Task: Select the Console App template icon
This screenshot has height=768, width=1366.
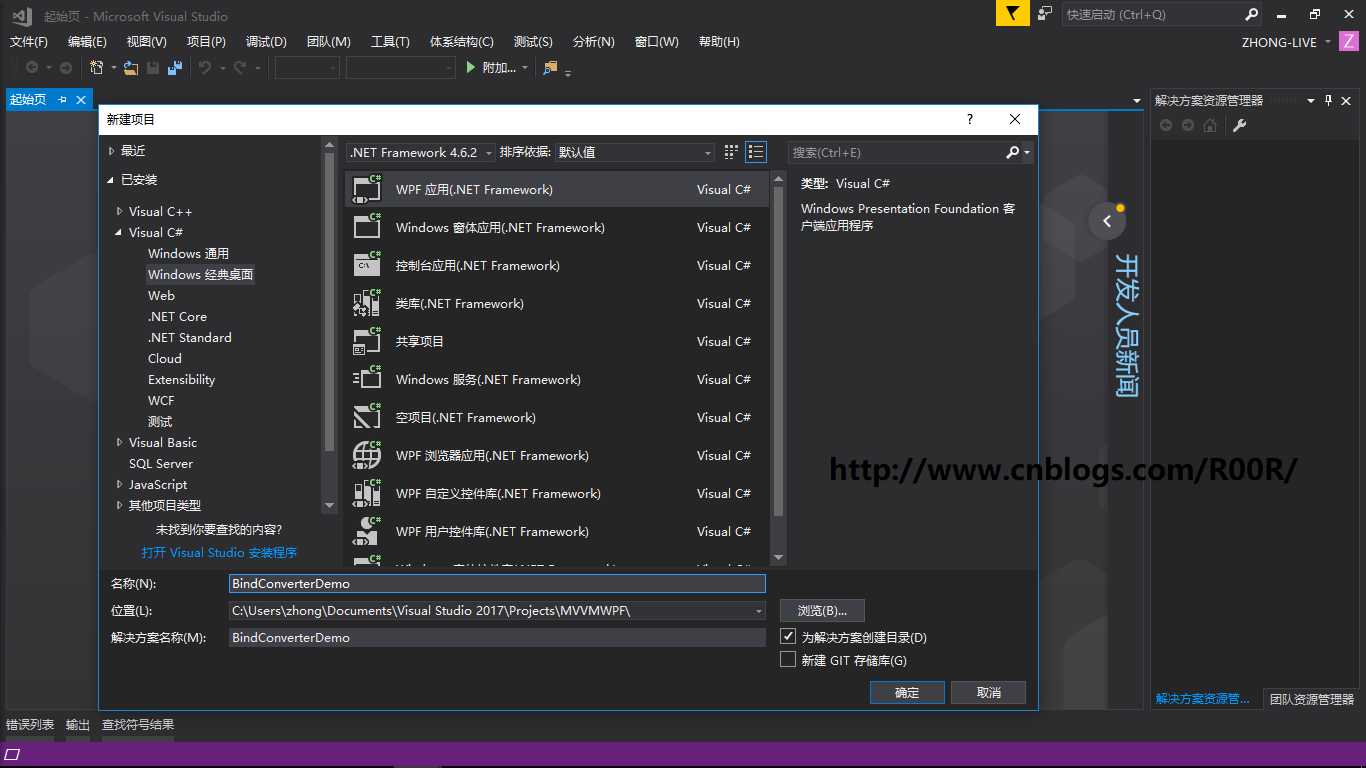Action: [367, 265]
